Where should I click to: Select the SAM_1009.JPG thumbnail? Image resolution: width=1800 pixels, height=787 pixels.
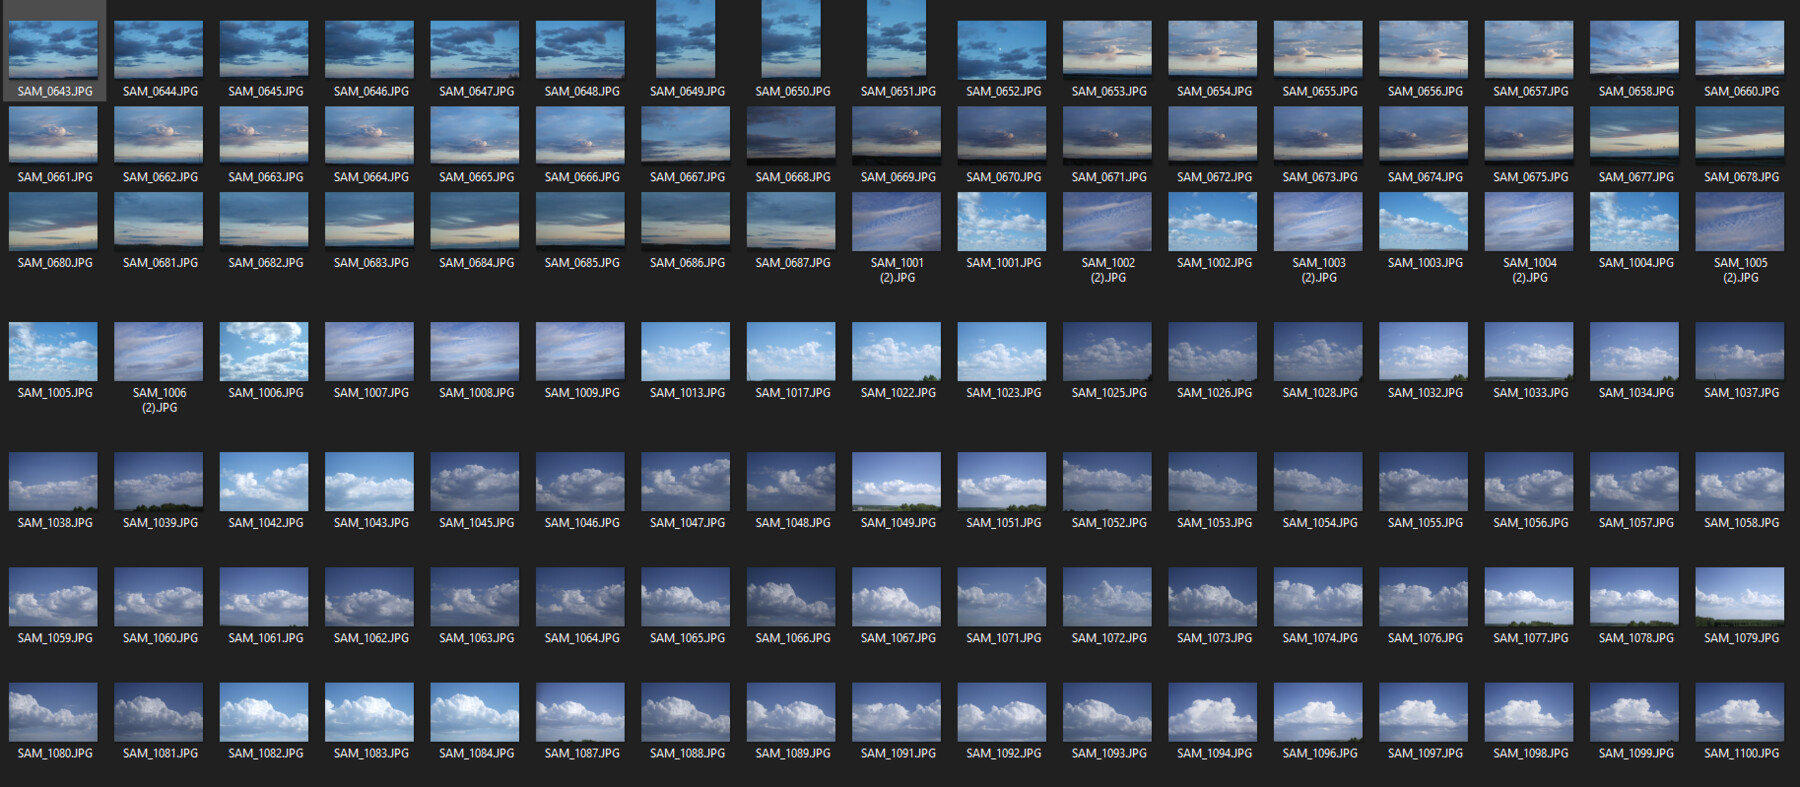(580, 351)
